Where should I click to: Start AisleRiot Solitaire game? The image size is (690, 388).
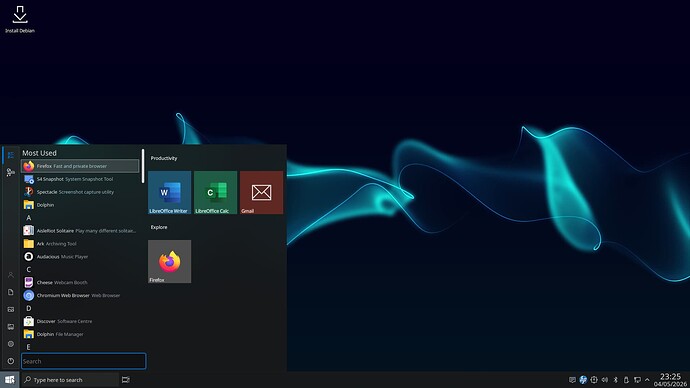80,231
